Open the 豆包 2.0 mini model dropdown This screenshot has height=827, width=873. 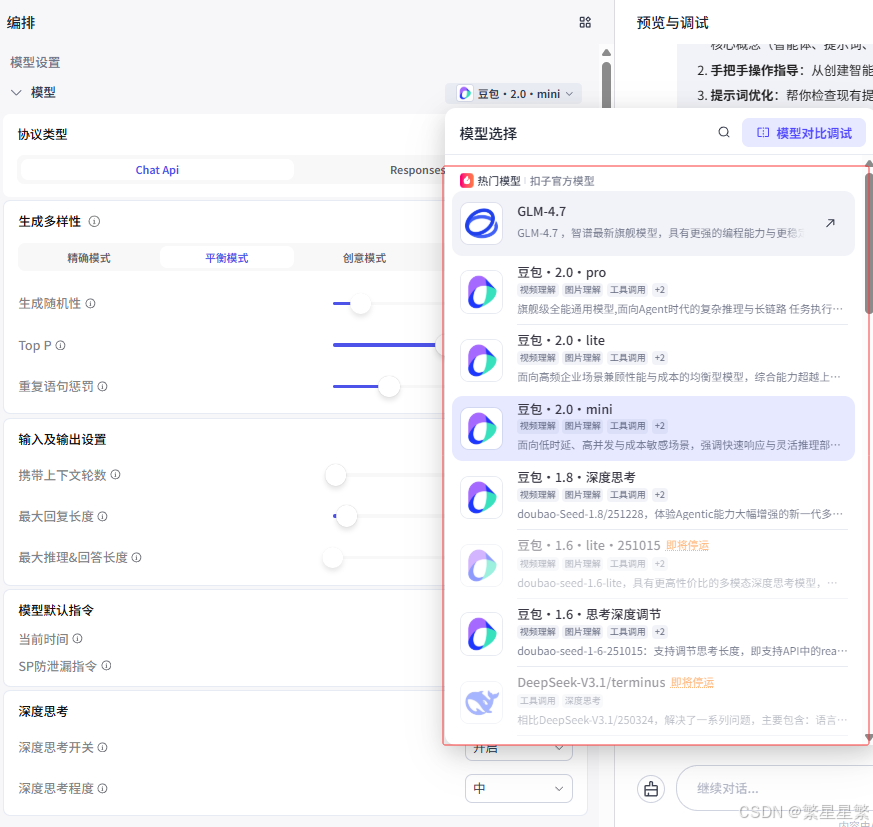click(514, 94)
